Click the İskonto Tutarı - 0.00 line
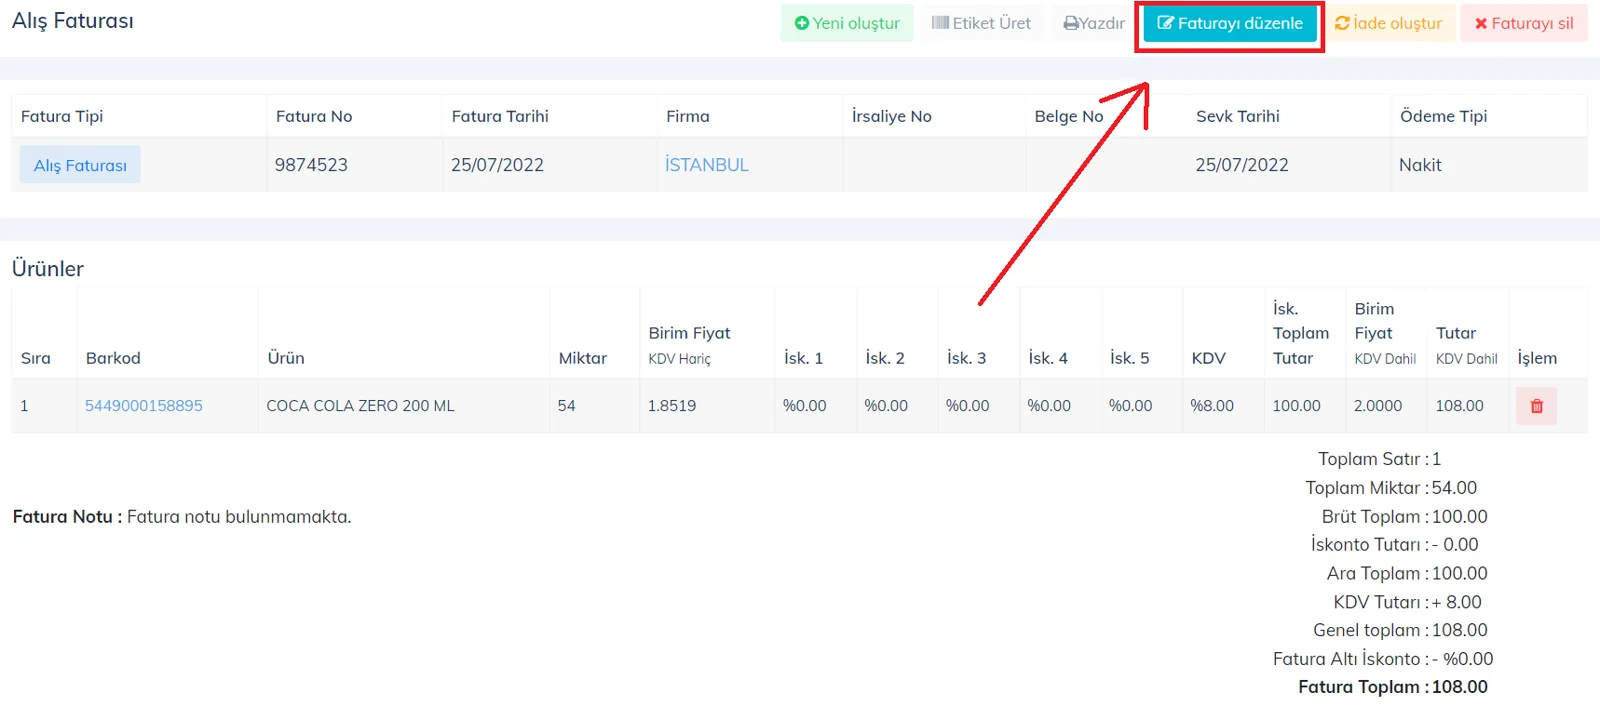Viewport: 1600px width, 706px height. (x=1395, y=545)
